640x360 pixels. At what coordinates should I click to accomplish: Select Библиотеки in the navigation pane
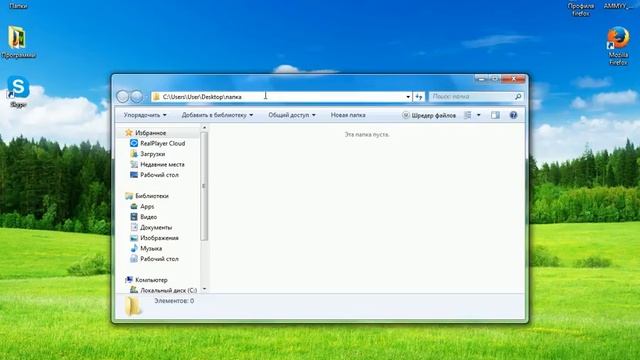[x=147, y=196]
